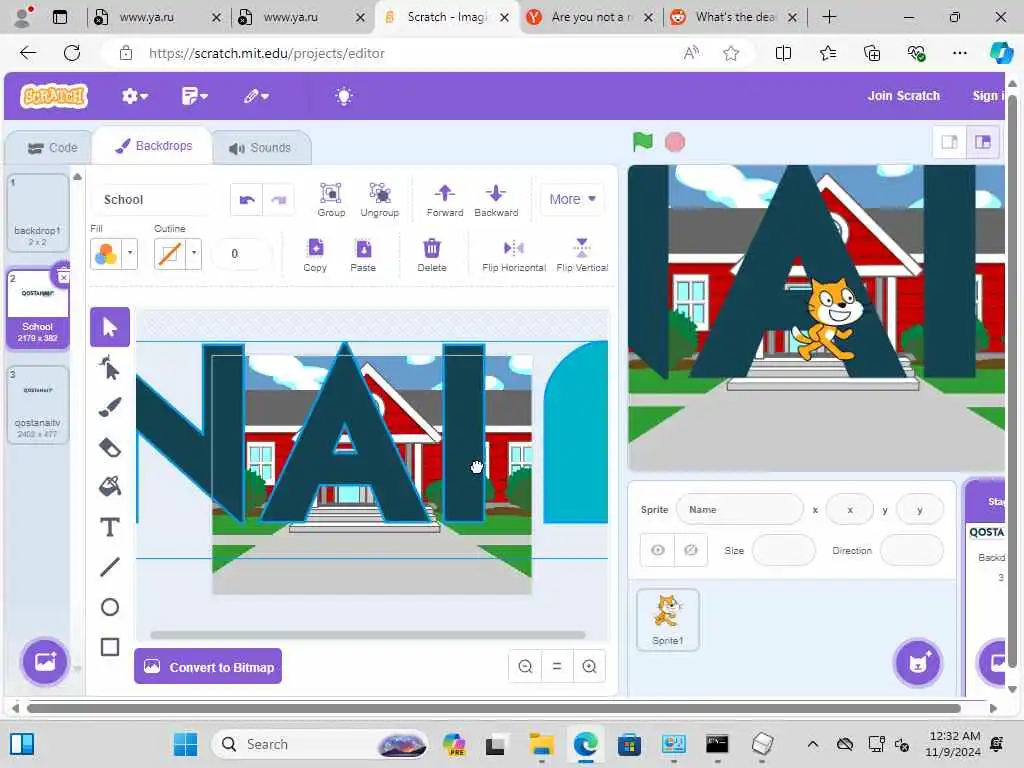
Task: Click the Copy icon
Action: (315, 255)
